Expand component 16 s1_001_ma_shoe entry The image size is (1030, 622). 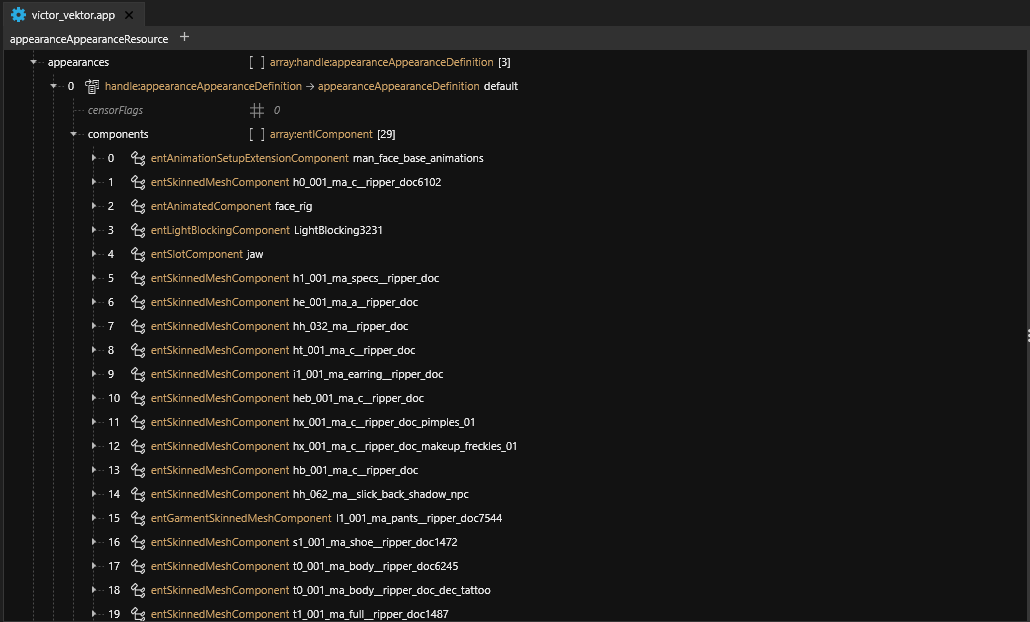pyautogui.click(x=94, y=542)
